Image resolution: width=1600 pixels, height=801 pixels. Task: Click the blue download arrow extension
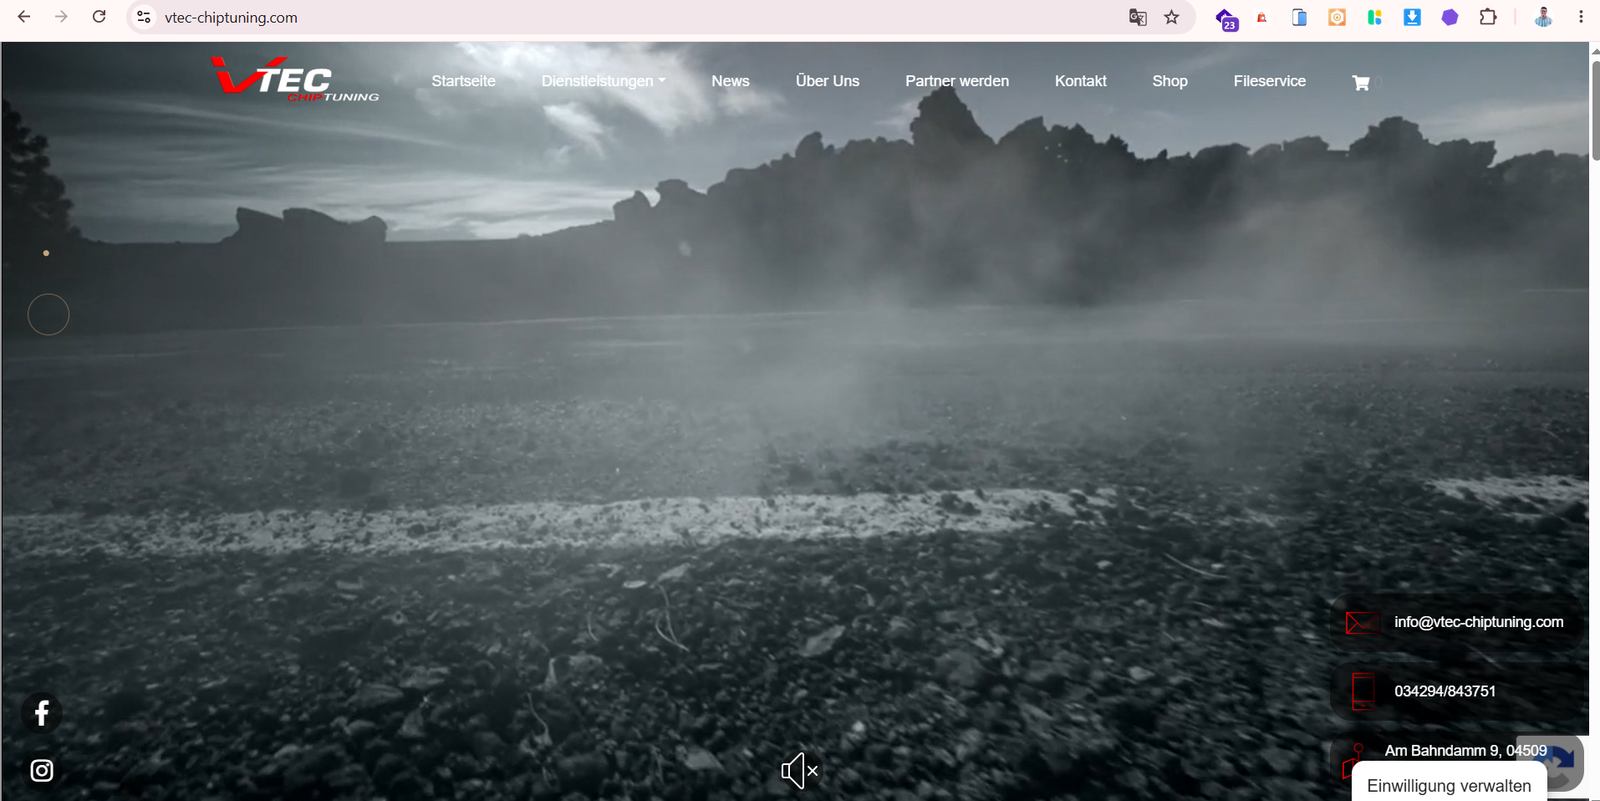click(1412, 17)
